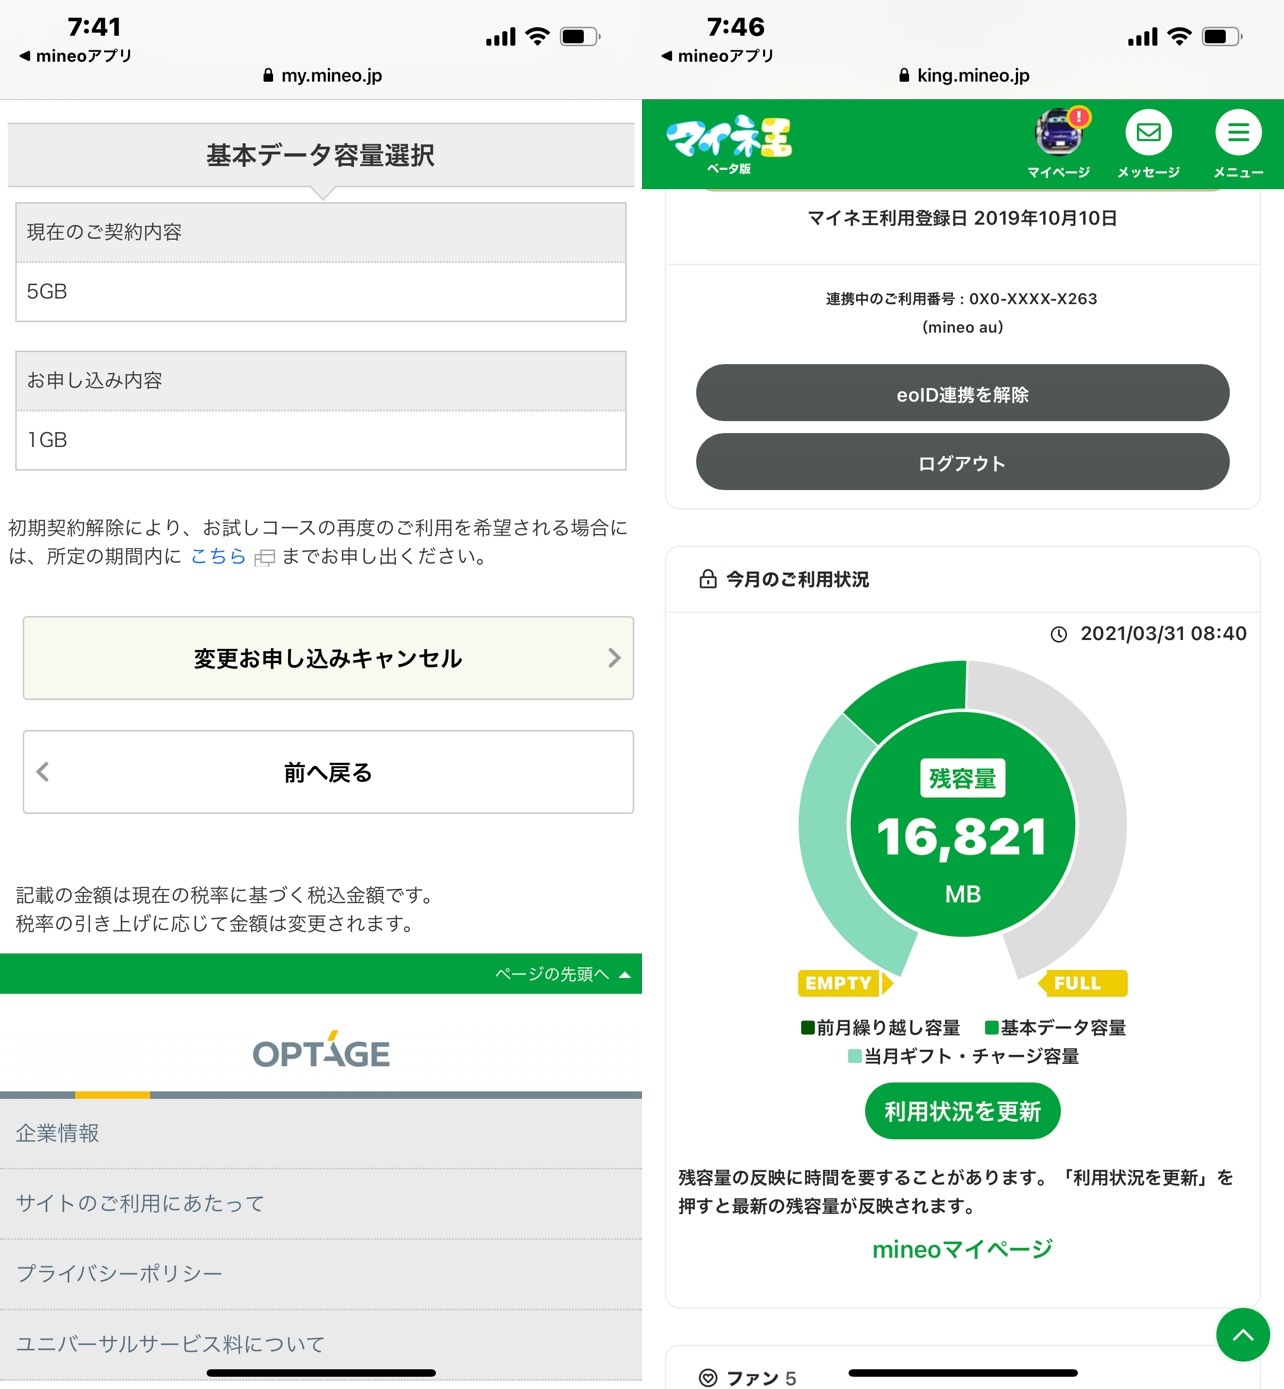Viewport: 1284px width, 1389px height.
Task: Tap the 今月のご利用状況 heading
Action: (x=798, y=579)
